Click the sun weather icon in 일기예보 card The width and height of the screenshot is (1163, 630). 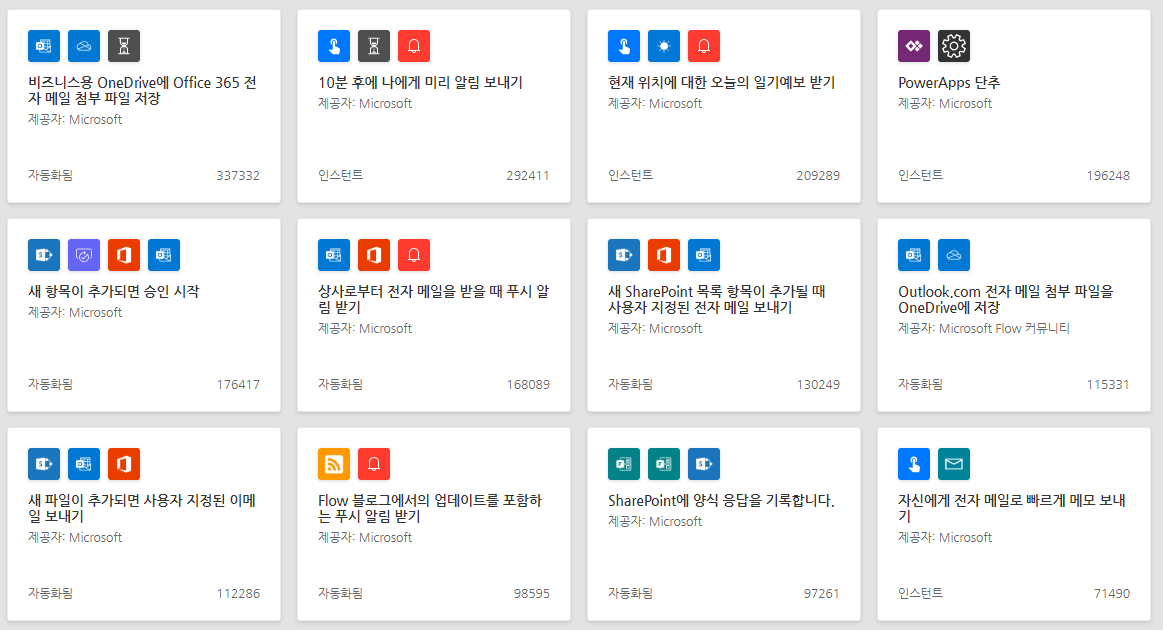(664, 46)
